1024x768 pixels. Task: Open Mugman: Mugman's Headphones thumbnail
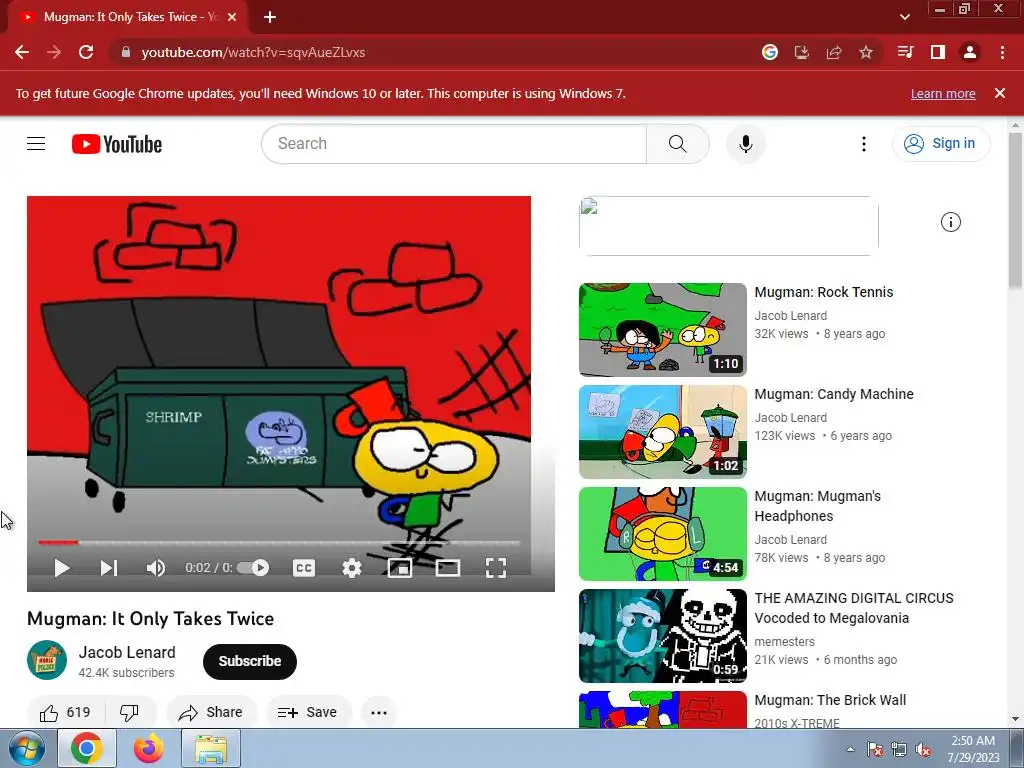pyautogui.click(x=662, y=534)
